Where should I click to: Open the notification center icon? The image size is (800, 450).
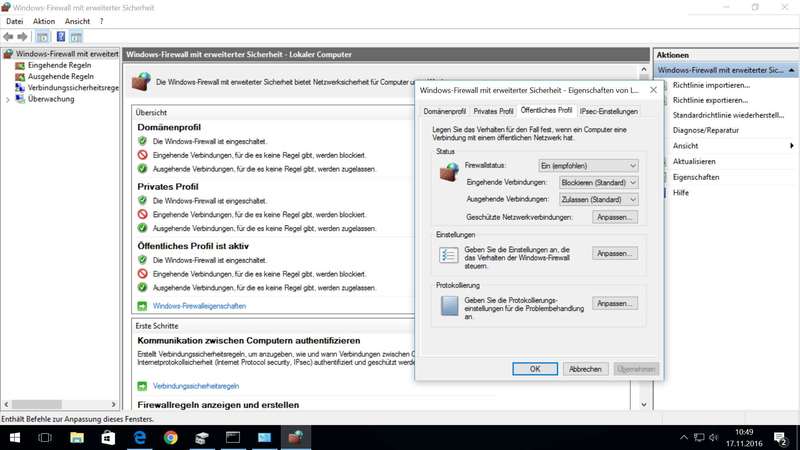pyautogui.click(x=780, y=438)
